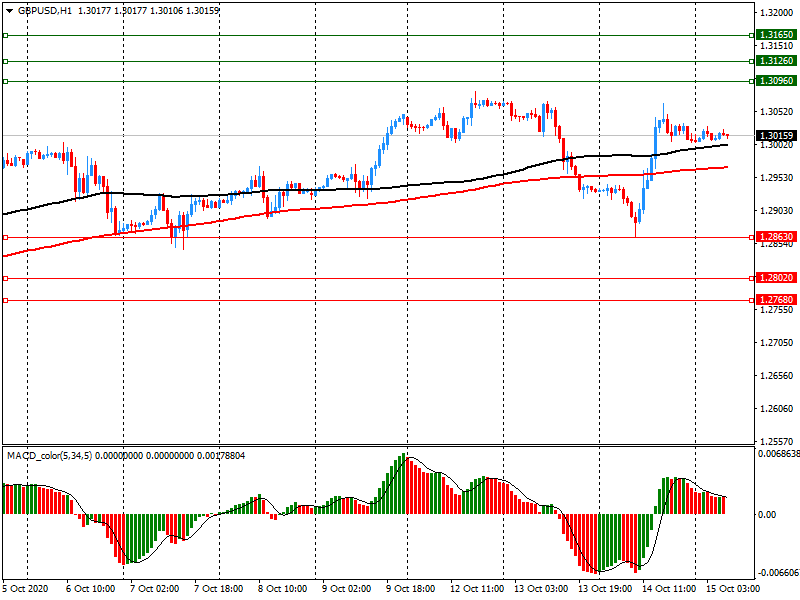Image resolution: width=800 pixels, height=600 pixels.
Task: Click the 5 Oct 2020 time axis label
Action: click(26, 589)
